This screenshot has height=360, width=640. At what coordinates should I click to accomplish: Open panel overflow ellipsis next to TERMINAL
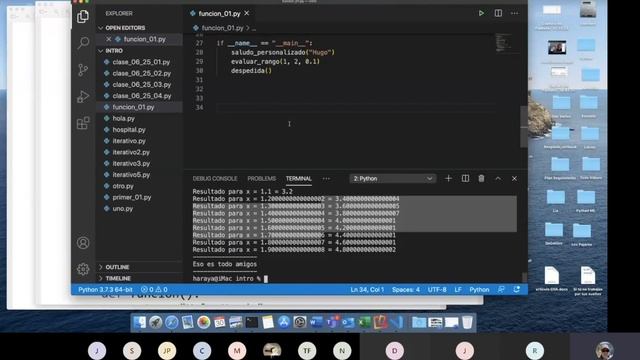[326, 178]
